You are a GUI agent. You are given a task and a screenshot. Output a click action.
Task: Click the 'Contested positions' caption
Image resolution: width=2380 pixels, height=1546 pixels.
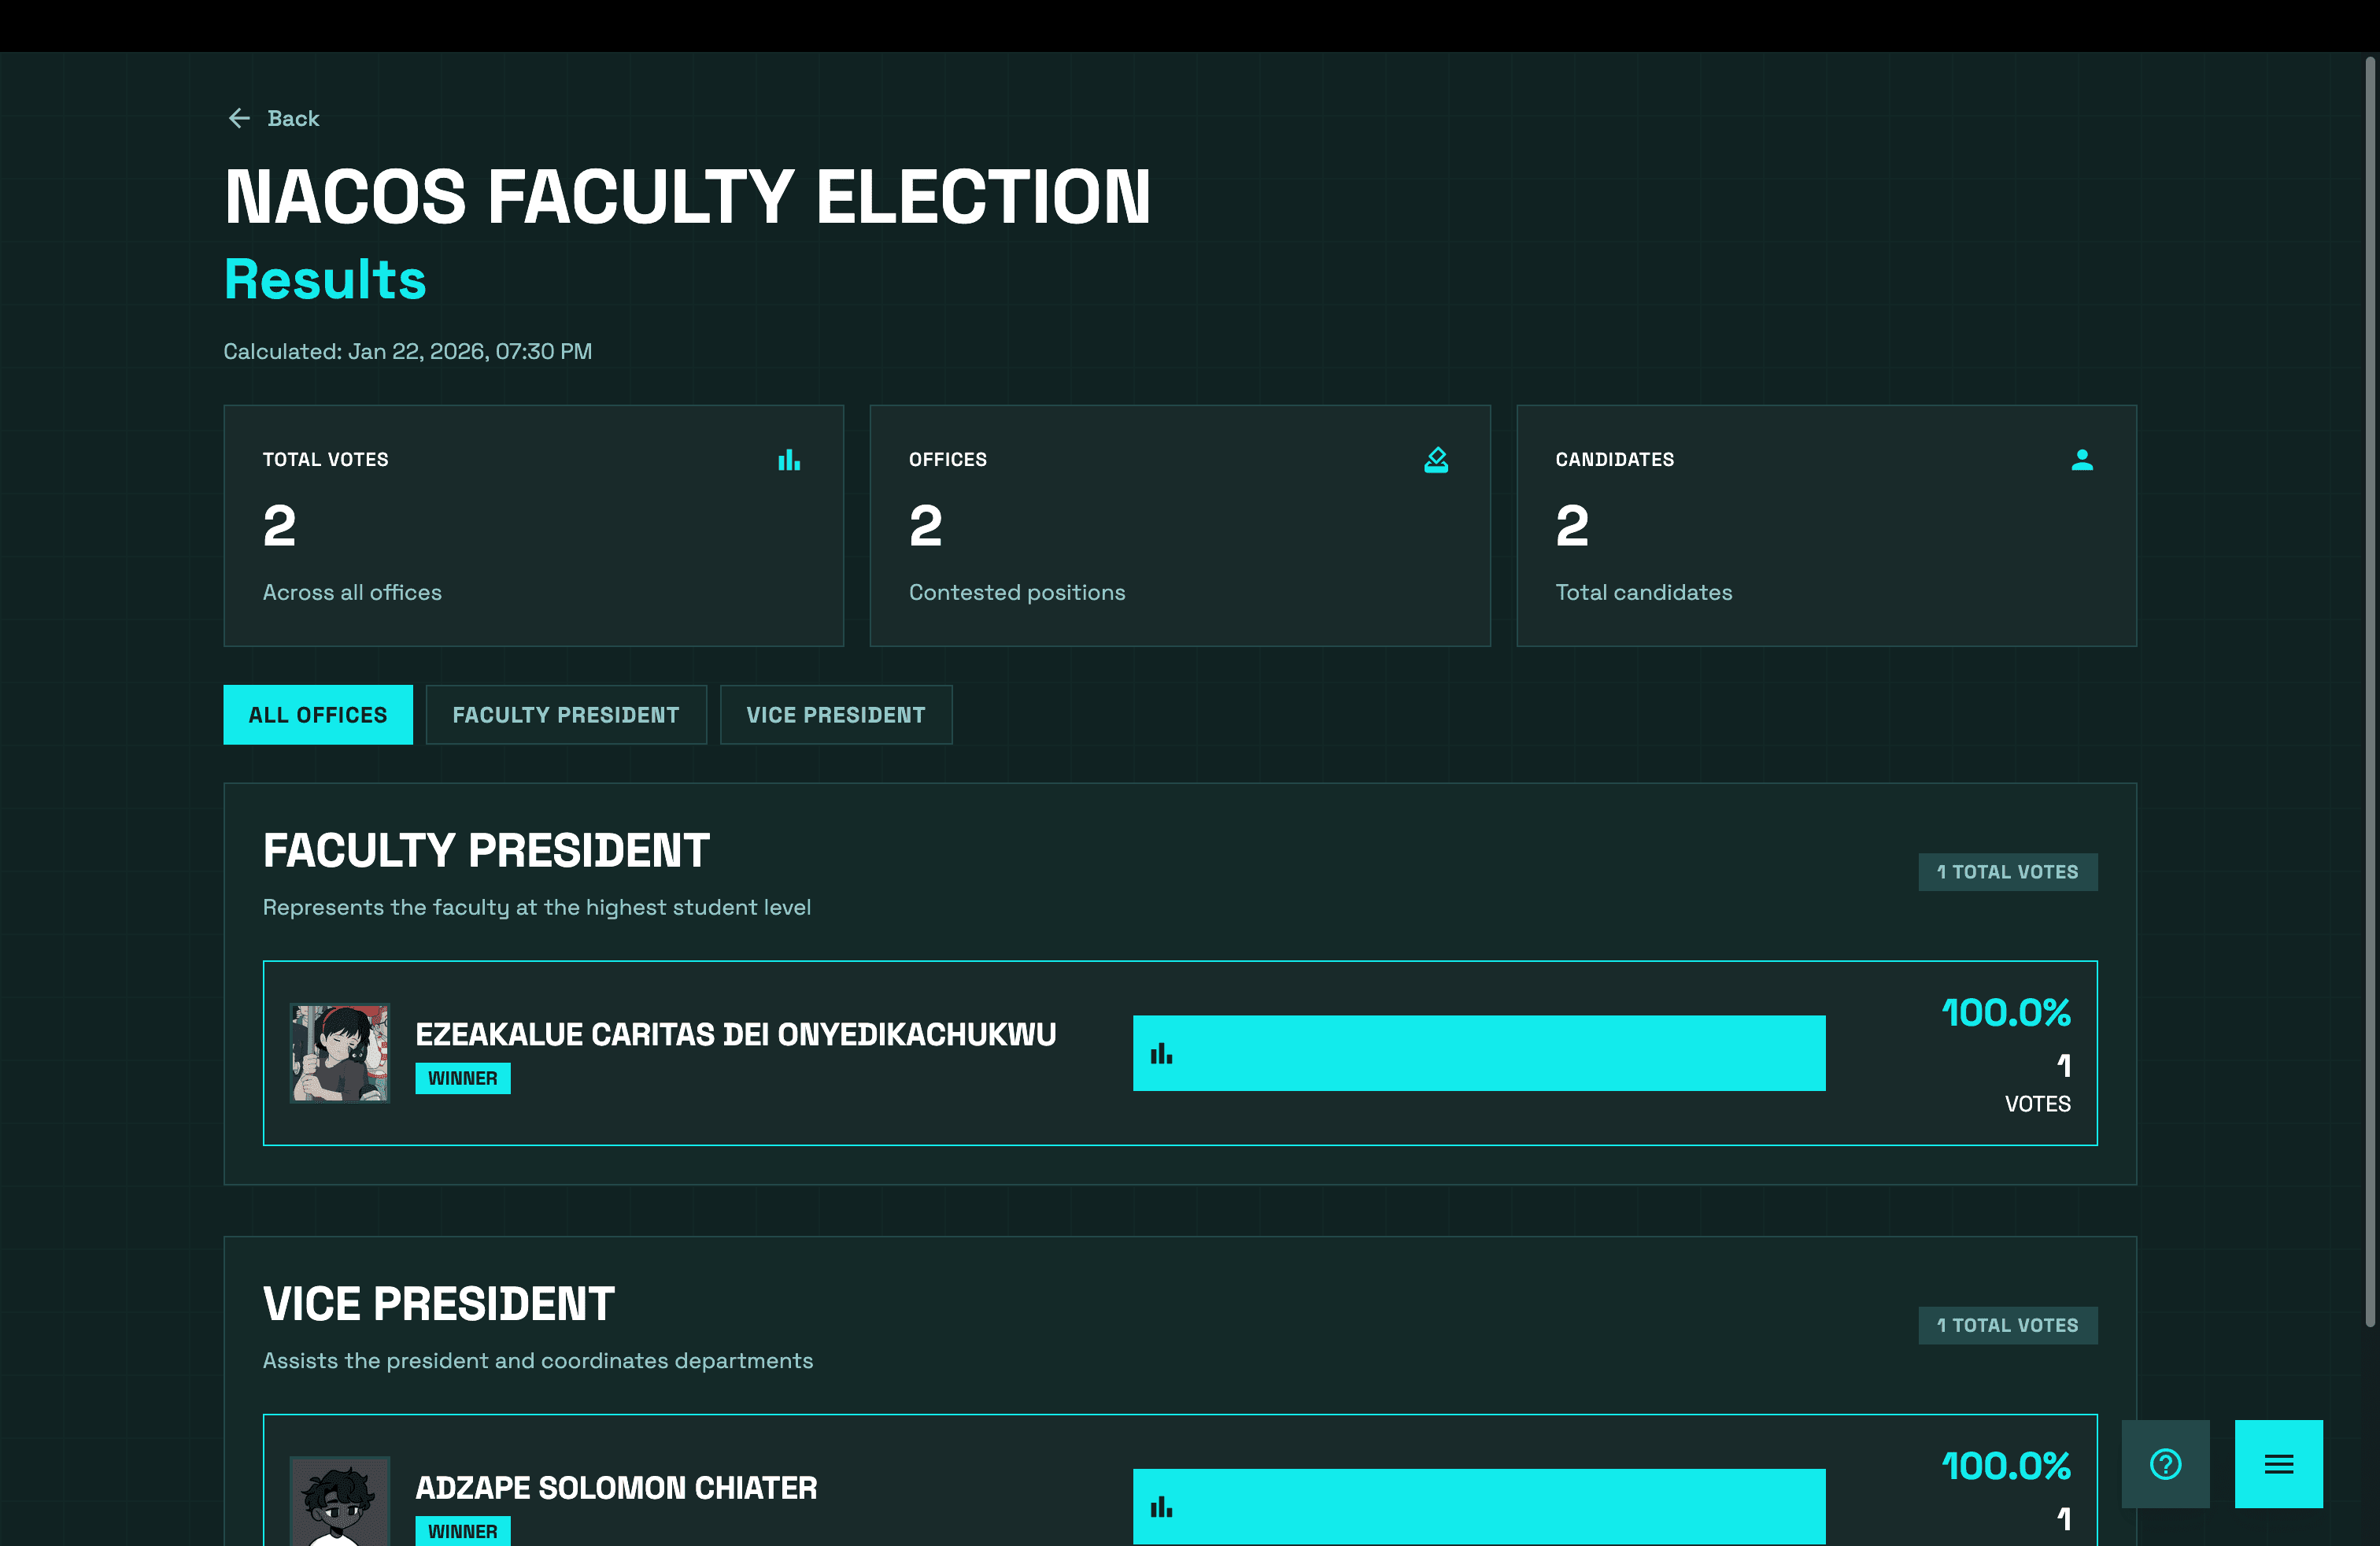pyautogui.click(x=1017, y=593)
